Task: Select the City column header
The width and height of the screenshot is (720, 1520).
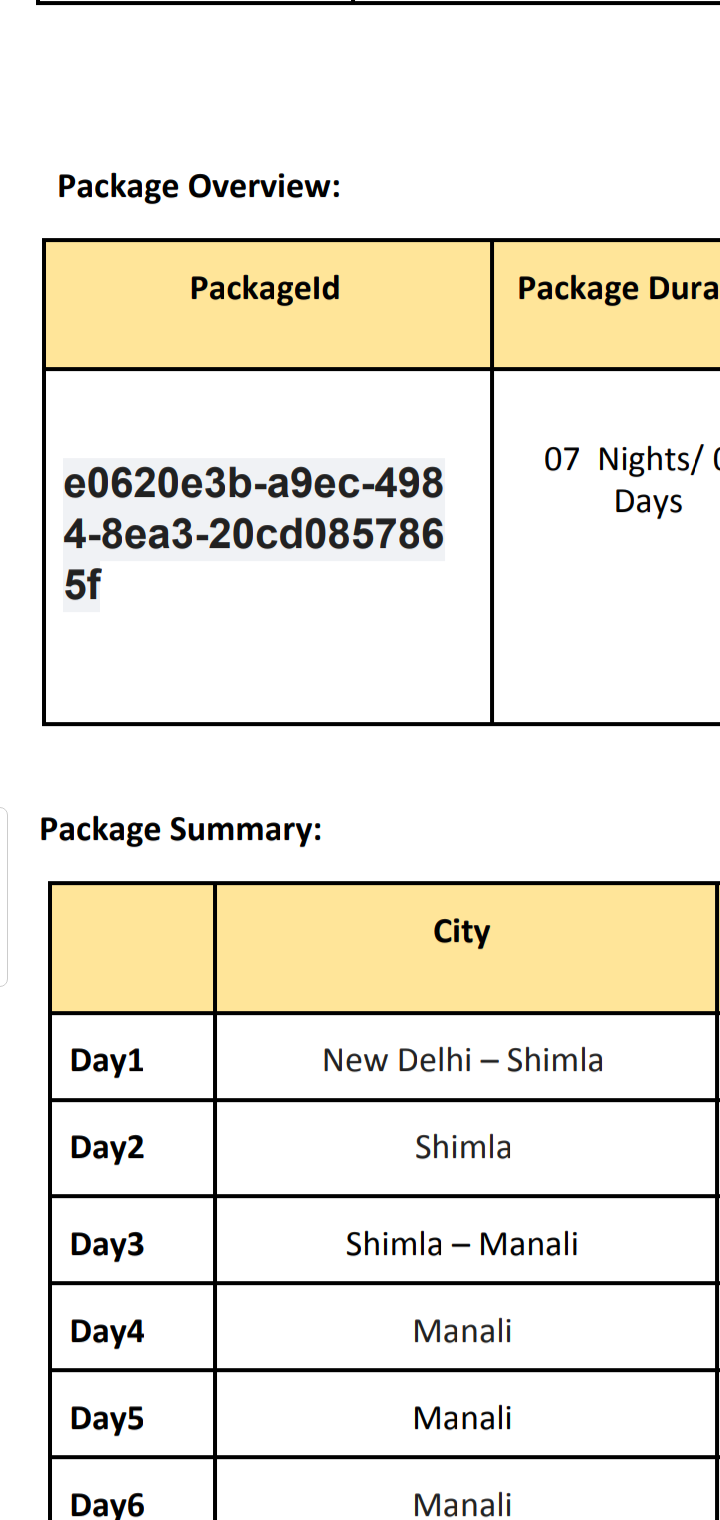Action: 462,932
